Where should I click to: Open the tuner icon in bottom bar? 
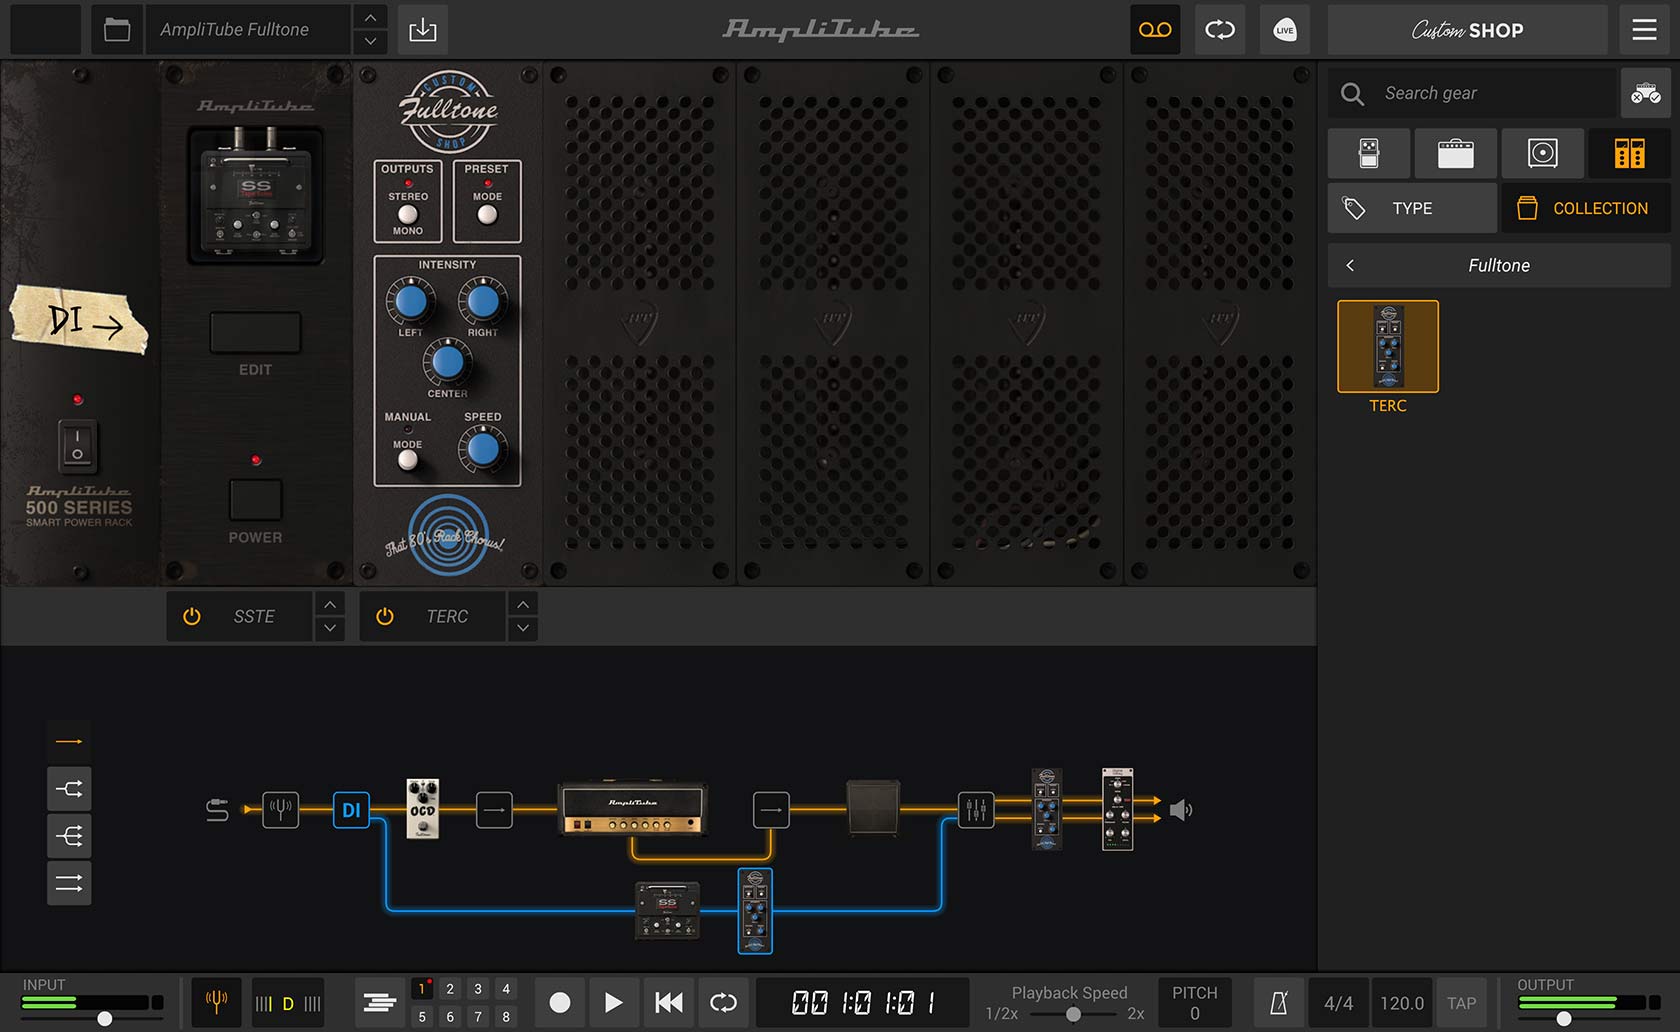pos(216,1002)
